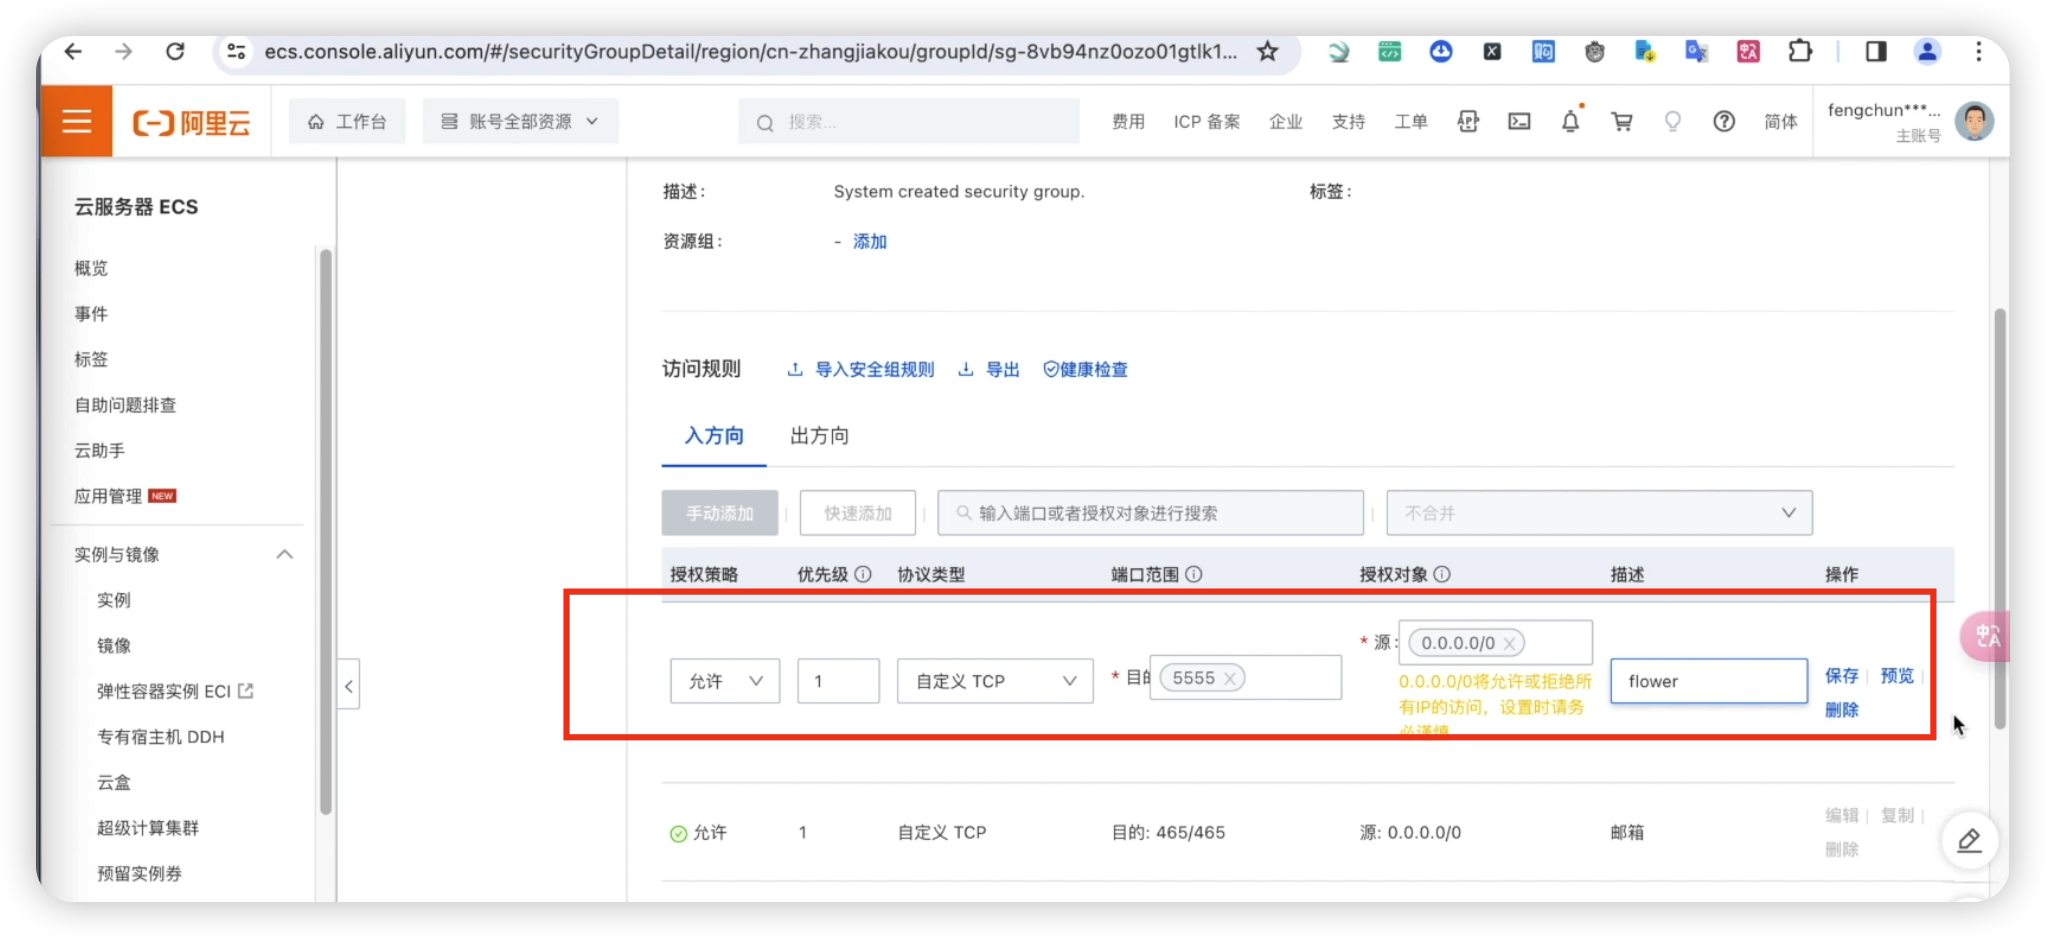The image size is (2046, 938).
Task: Click the pink translate floating button
Action: pyautogui.click(x=1985, y=636)
